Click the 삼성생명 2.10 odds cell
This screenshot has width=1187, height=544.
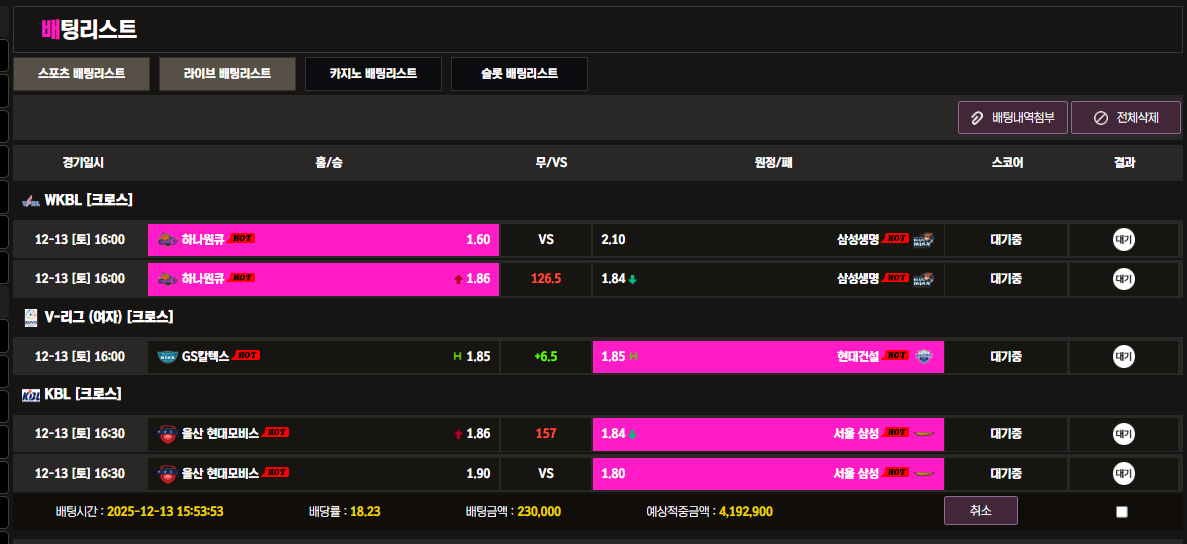[x=767, y=240]
